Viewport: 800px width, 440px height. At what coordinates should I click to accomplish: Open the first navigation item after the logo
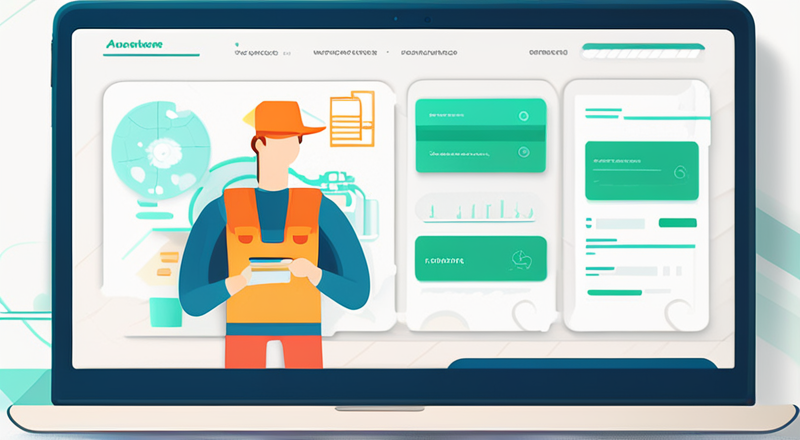coord(257,53)
